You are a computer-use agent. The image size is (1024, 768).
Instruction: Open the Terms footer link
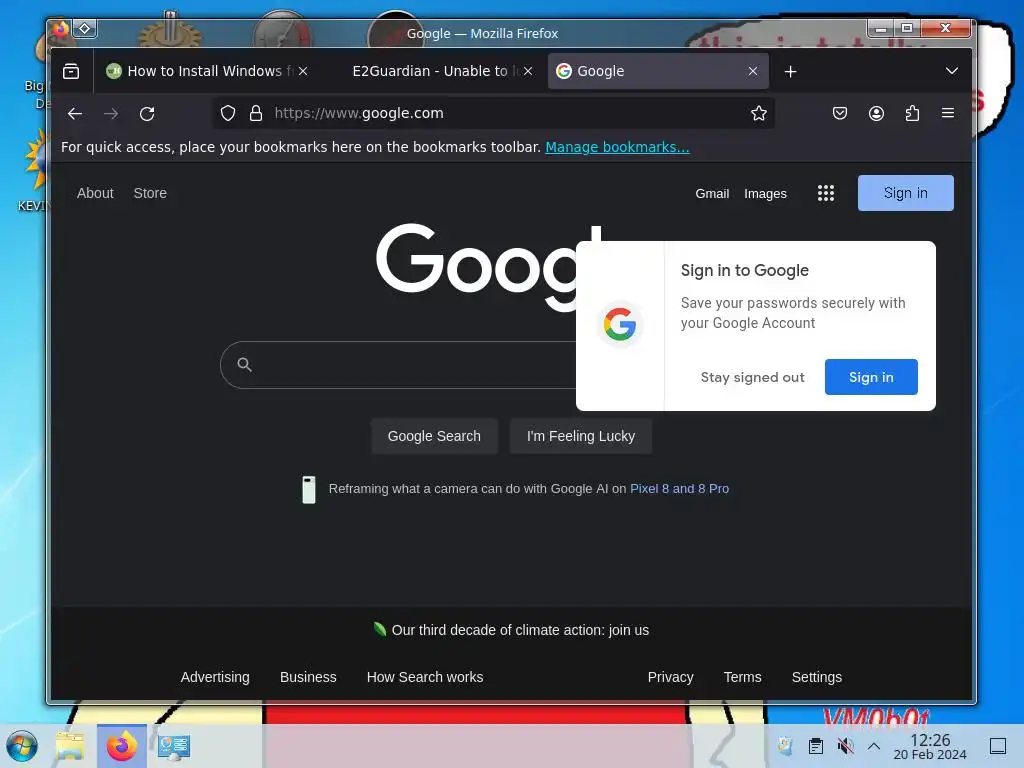[742, 677]
